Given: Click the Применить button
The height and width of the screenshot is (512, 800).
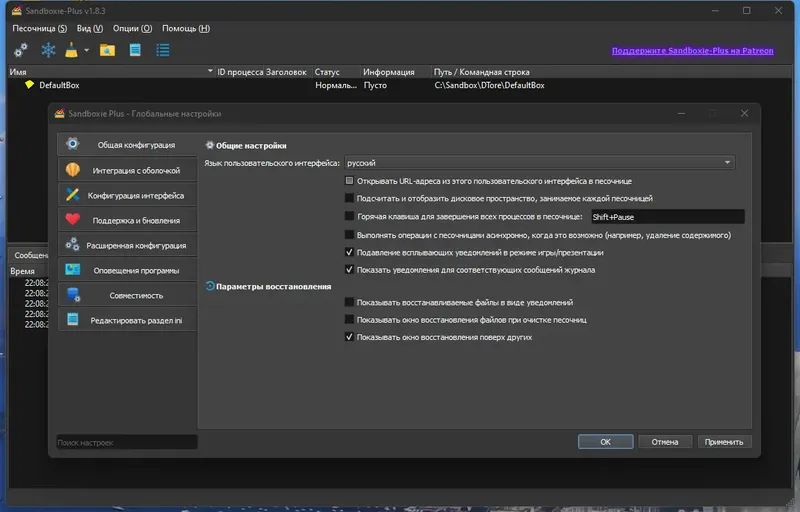Looking at the screenshot, I should (724, 442).
